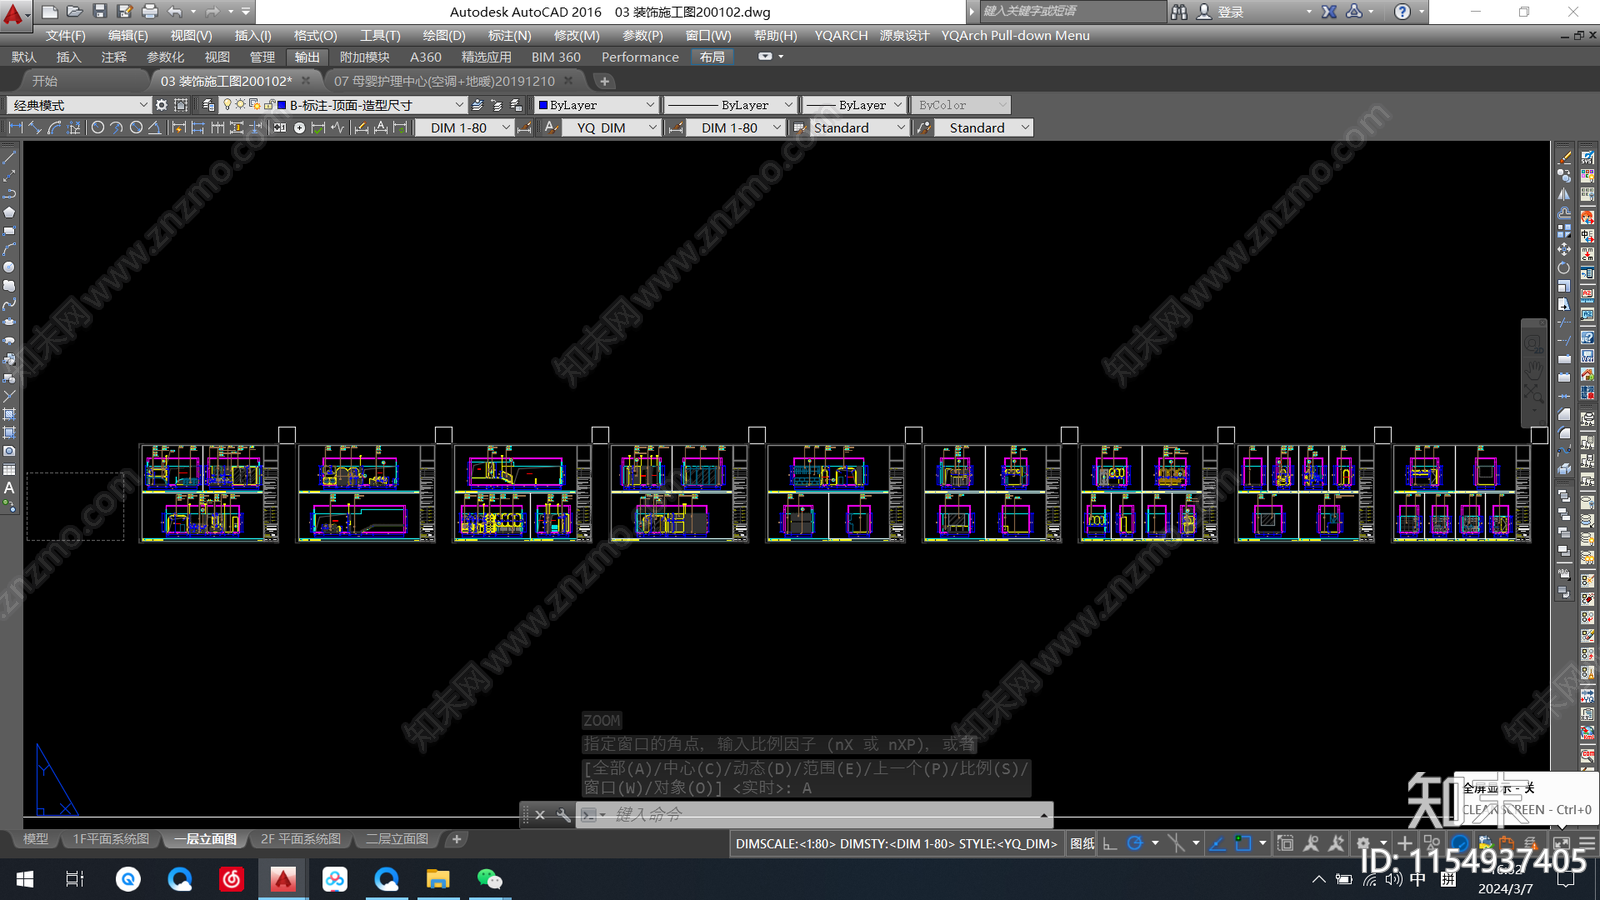Open the Help question mark icon

pos(1402,12)
